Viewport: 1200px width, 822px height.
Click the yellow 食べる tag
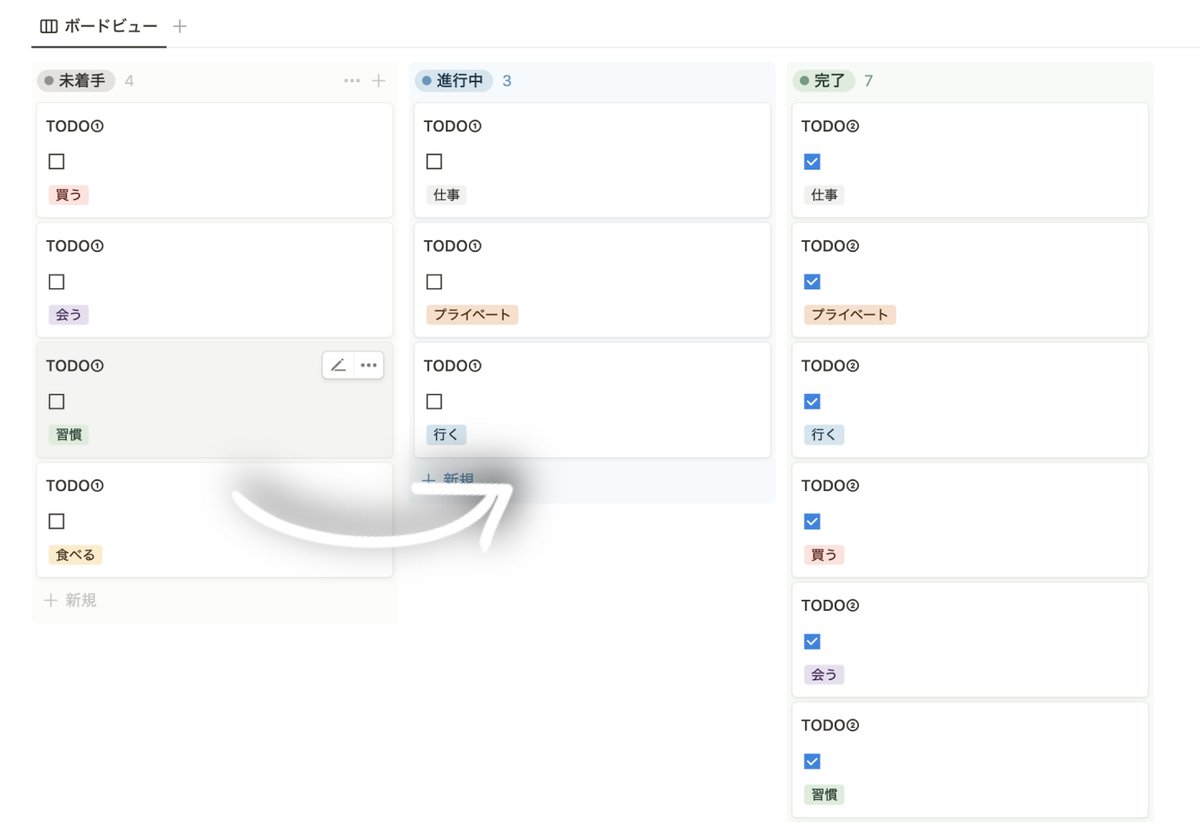[75, 555]
